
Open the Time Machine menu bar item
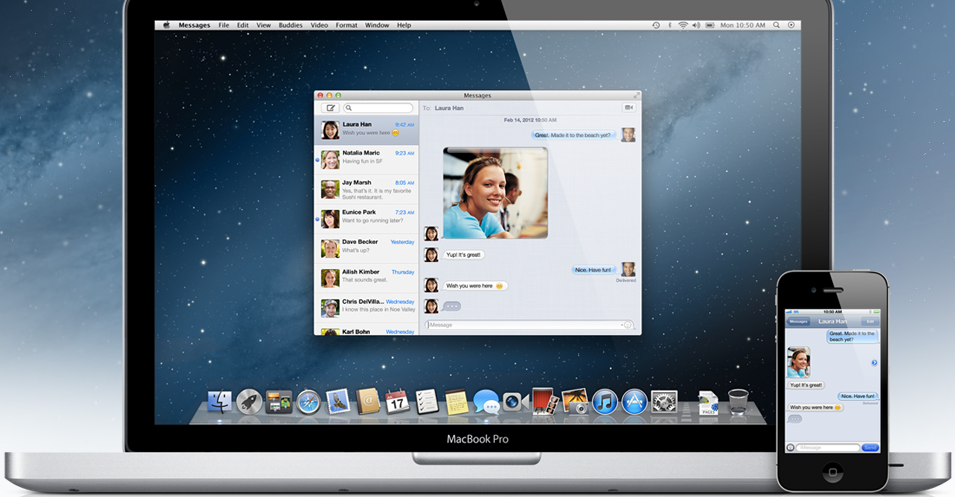point(656,24)
